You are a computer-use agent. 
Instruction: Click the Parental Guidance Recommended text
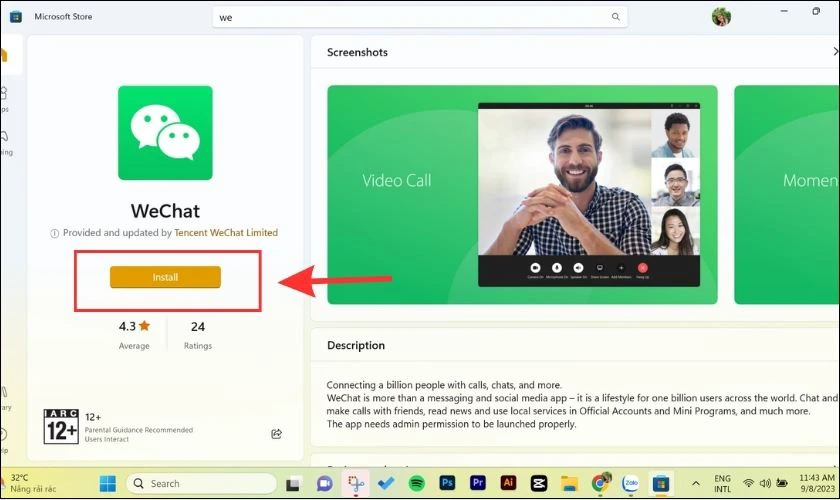[139, 430]
